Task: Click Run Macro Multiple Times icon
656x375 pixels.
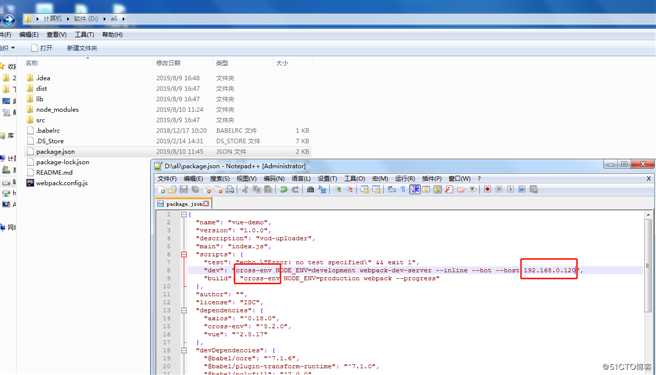Action: point(522,190)
